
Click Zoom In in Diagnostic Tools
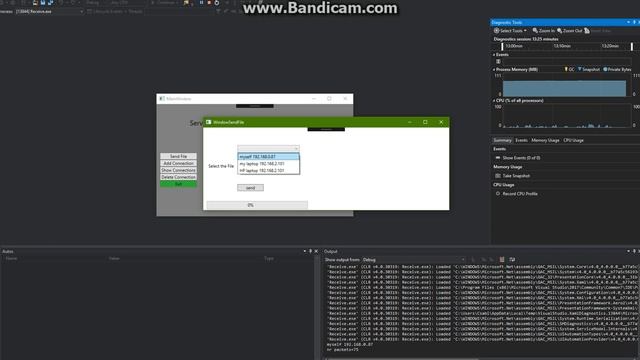coord(543,31)
